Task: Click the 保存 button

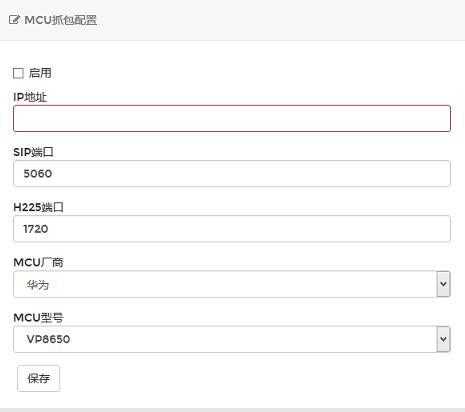Action: (x=39, y=378)
